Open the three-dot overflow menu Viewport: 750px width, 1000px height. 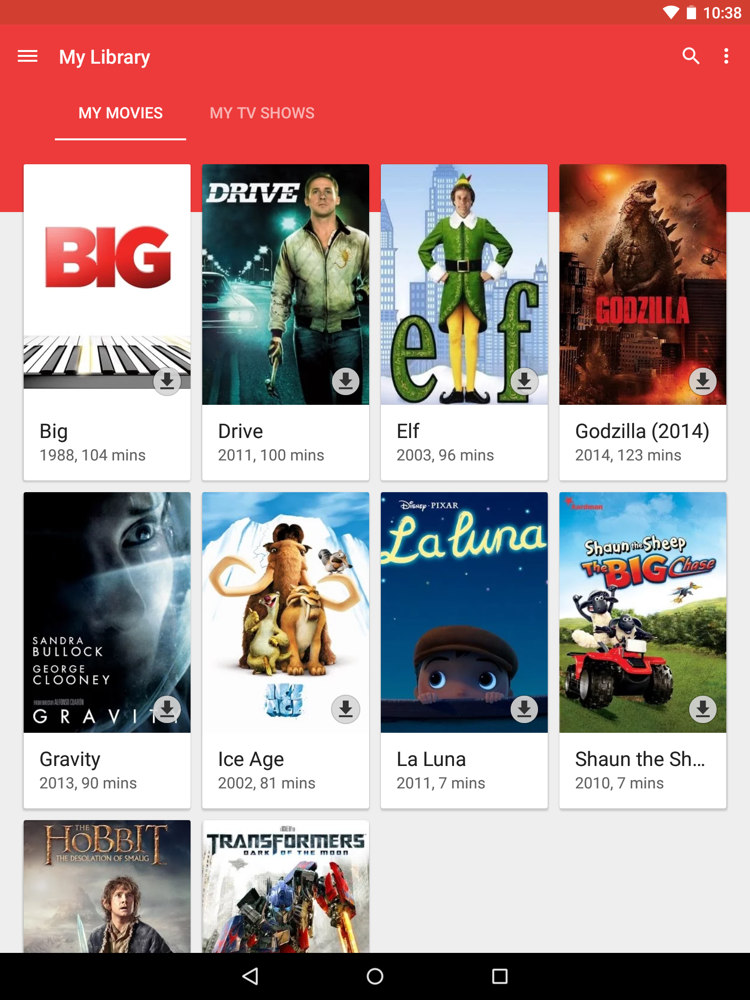pyautogui.click(x=726, y=56)
